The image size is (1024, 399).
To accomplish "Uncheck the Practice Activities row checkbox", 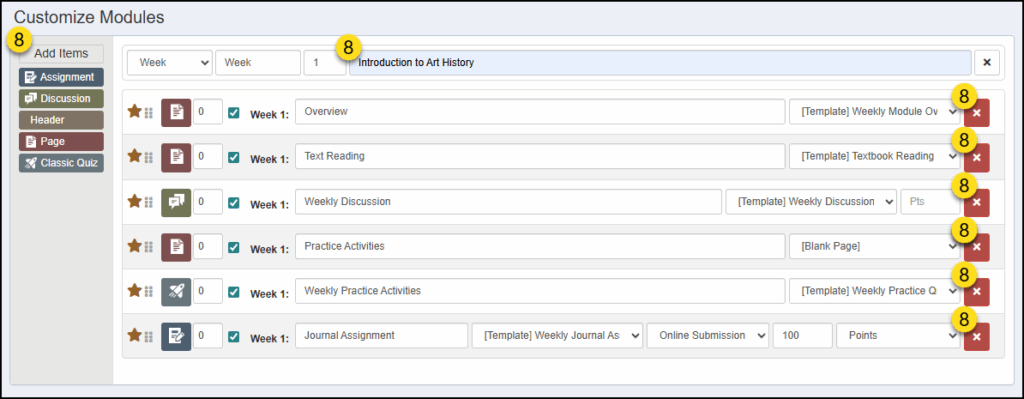I will coord(234,247).
